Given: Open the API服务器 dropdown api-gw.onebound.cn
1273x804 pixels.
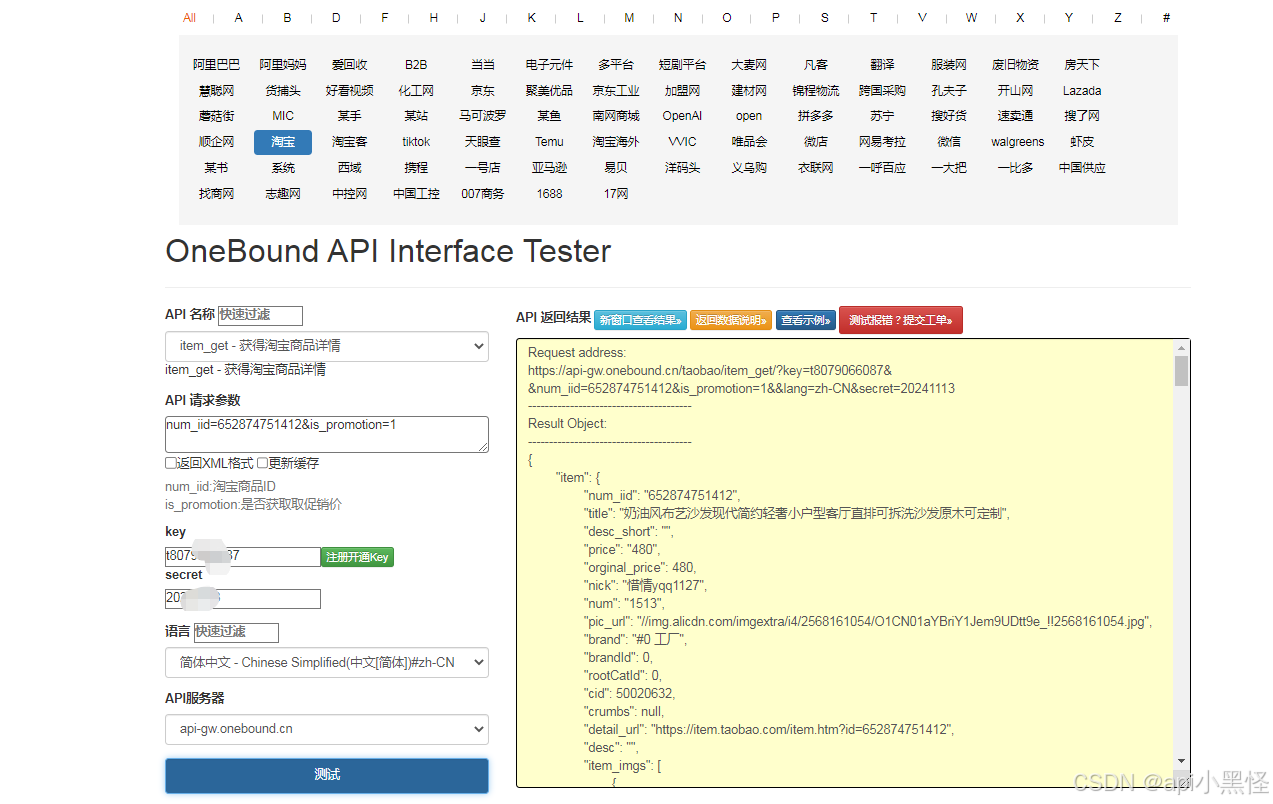Looking at the screenshot, I should tap(327, 729).
